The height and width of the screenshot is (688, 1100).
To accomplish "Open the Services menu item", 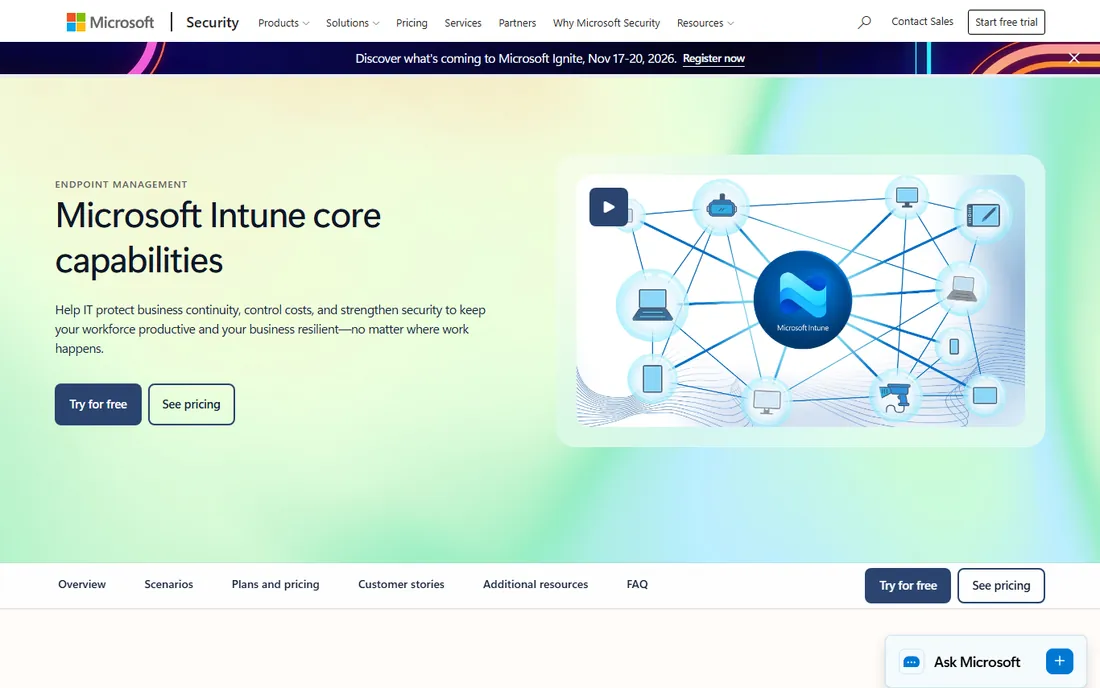I will tap(463, 23).
